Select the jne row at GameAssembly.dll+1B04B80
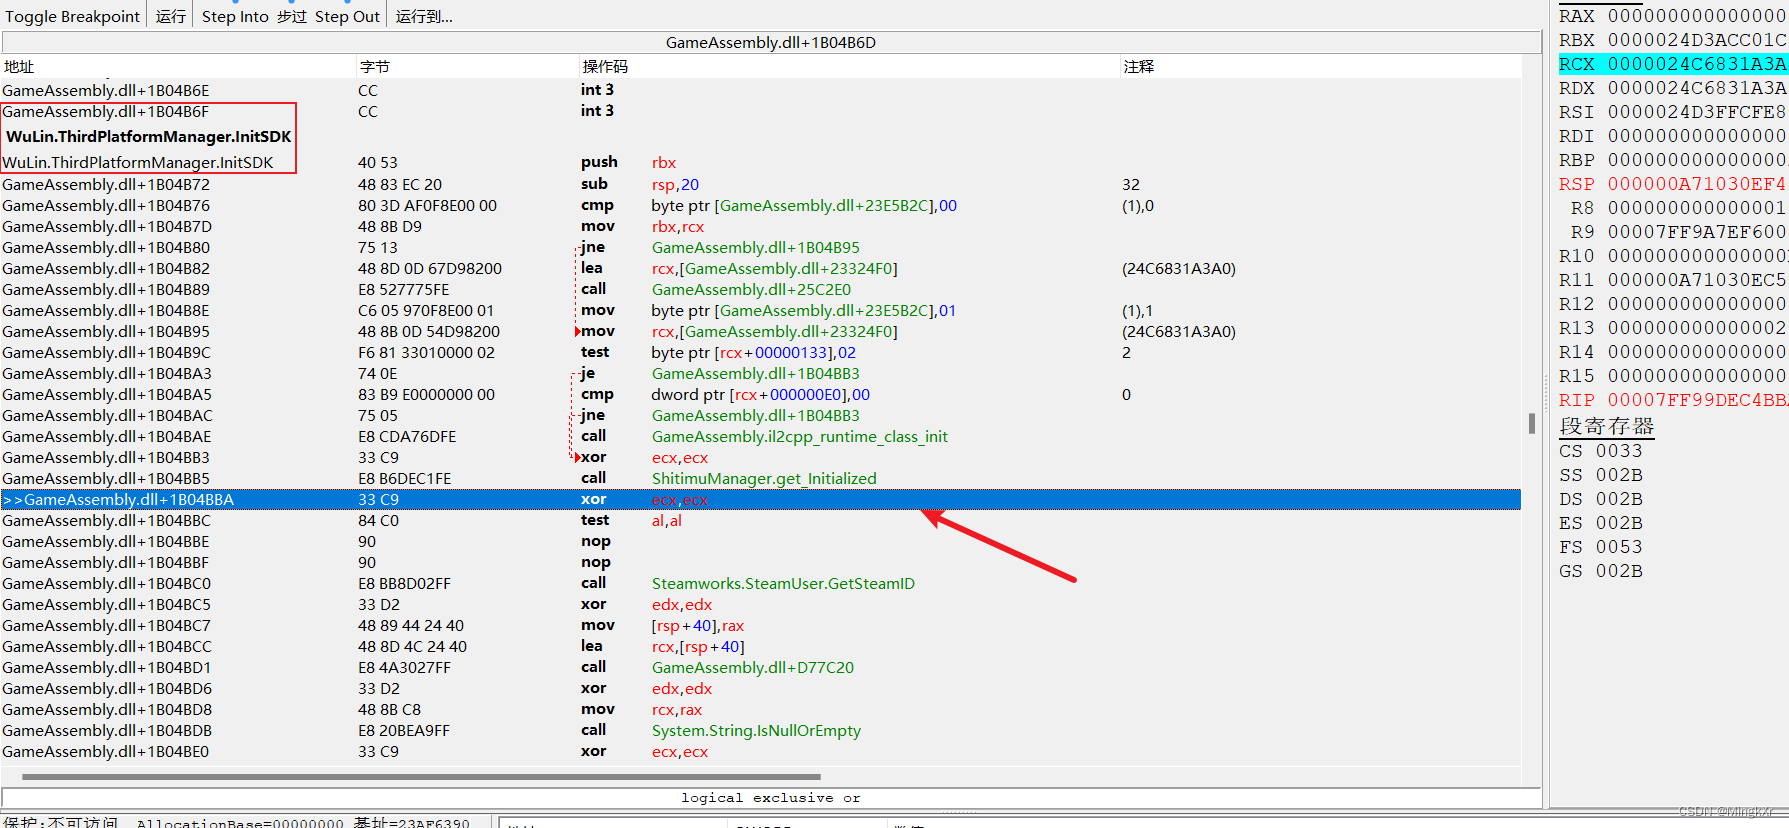 coord(761,247)
